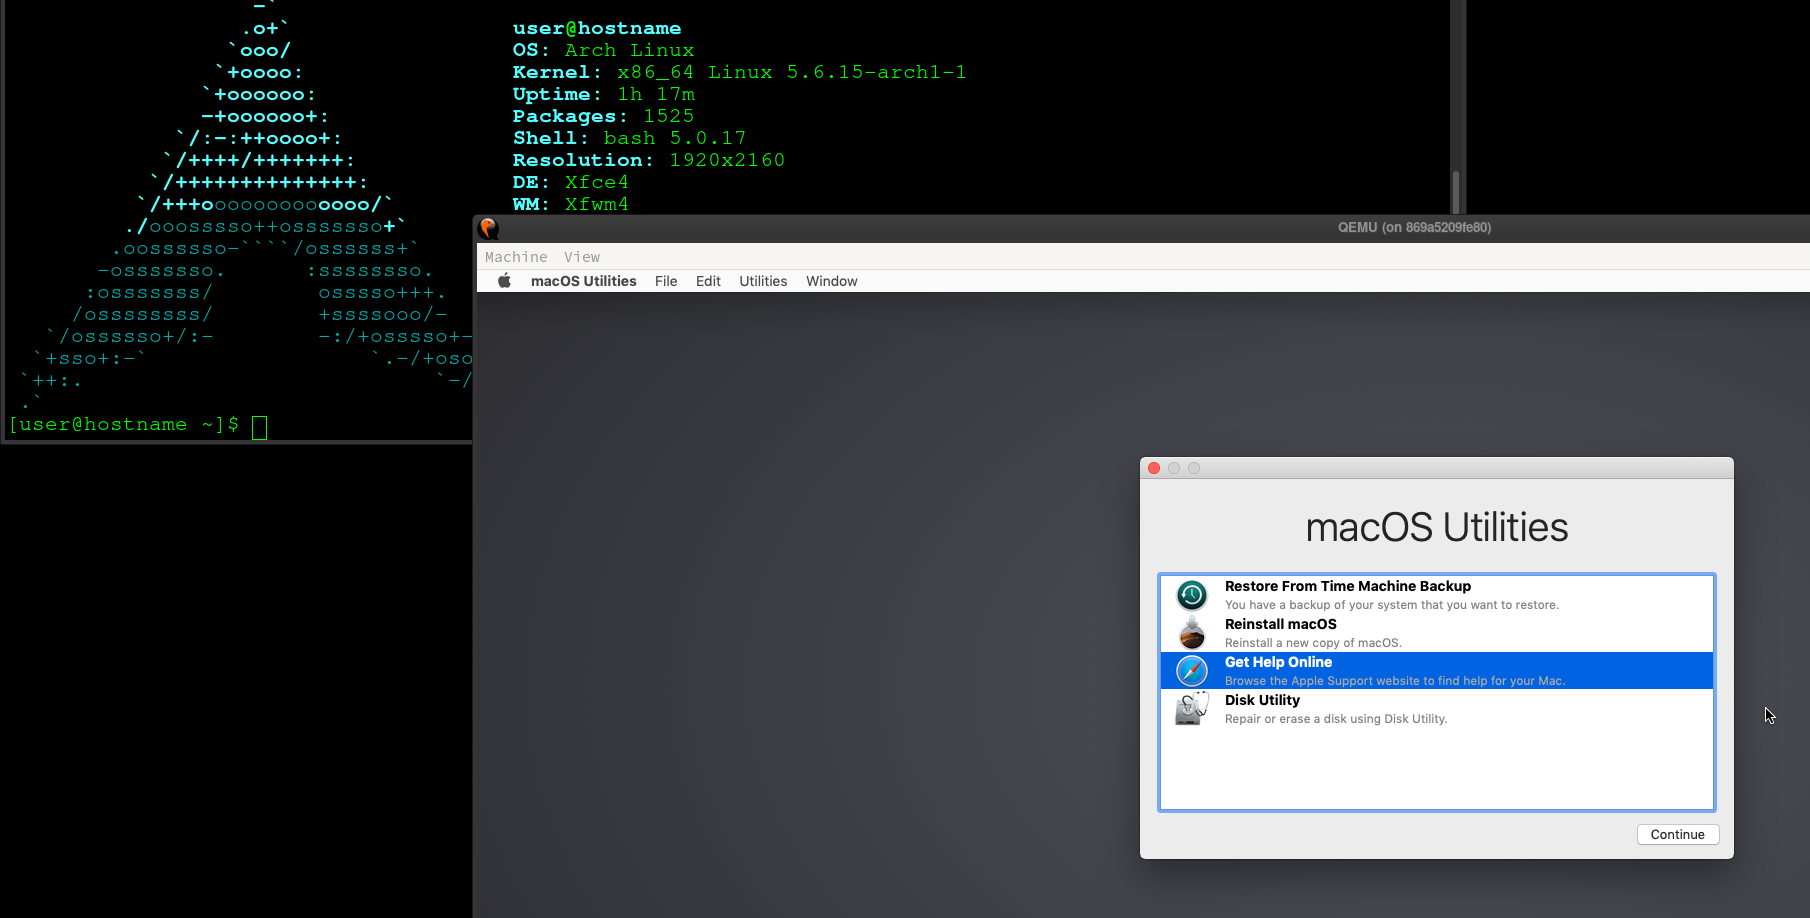Click the Safari compass icon beside Get Help Online

pyautogui.click(x=1191, y=671)
